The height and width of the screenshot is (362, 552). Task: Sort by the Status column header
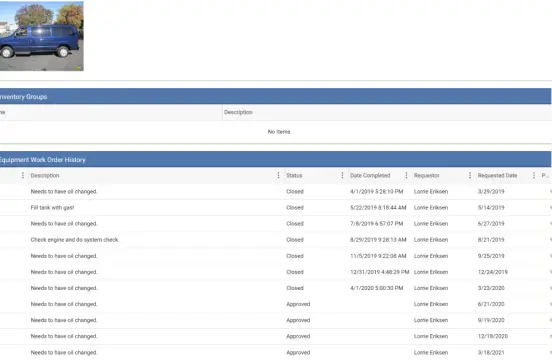(294, 175)
